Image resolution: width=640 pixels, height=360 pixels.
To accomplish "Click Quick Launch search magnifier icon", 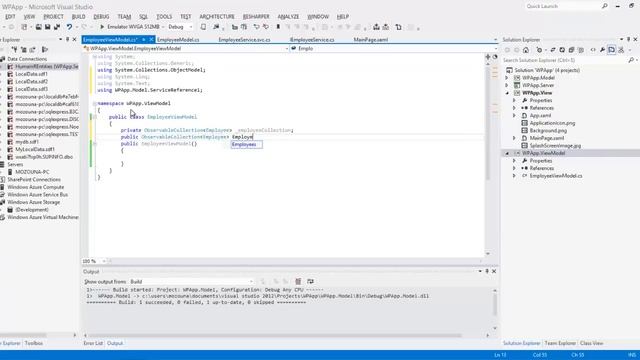I will coord(604,6).
